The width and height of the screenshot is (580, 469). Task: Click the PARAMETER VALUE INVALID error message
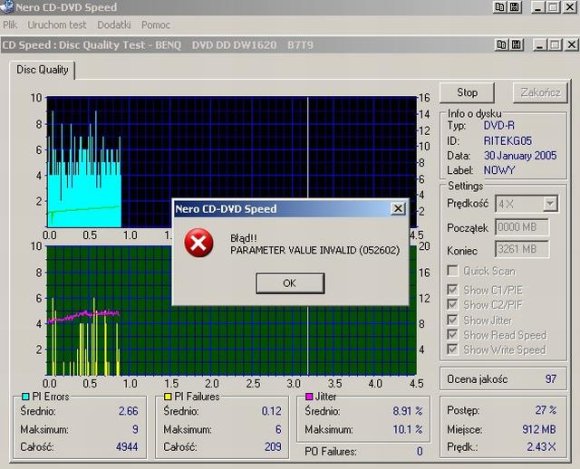(315, 250)
